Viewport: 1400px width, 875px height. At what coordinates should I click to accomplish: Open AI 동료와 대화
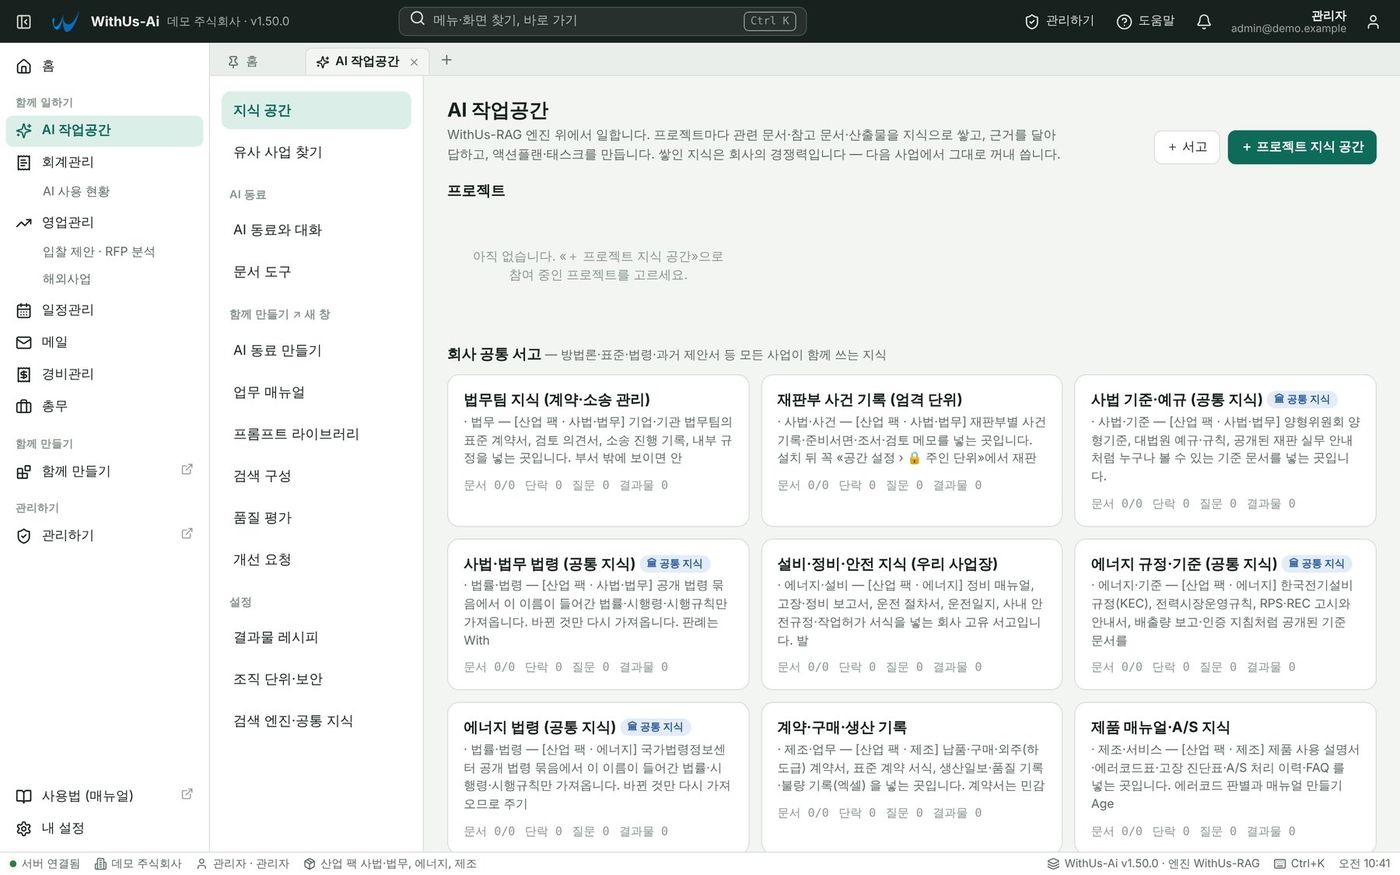point(316,229)
